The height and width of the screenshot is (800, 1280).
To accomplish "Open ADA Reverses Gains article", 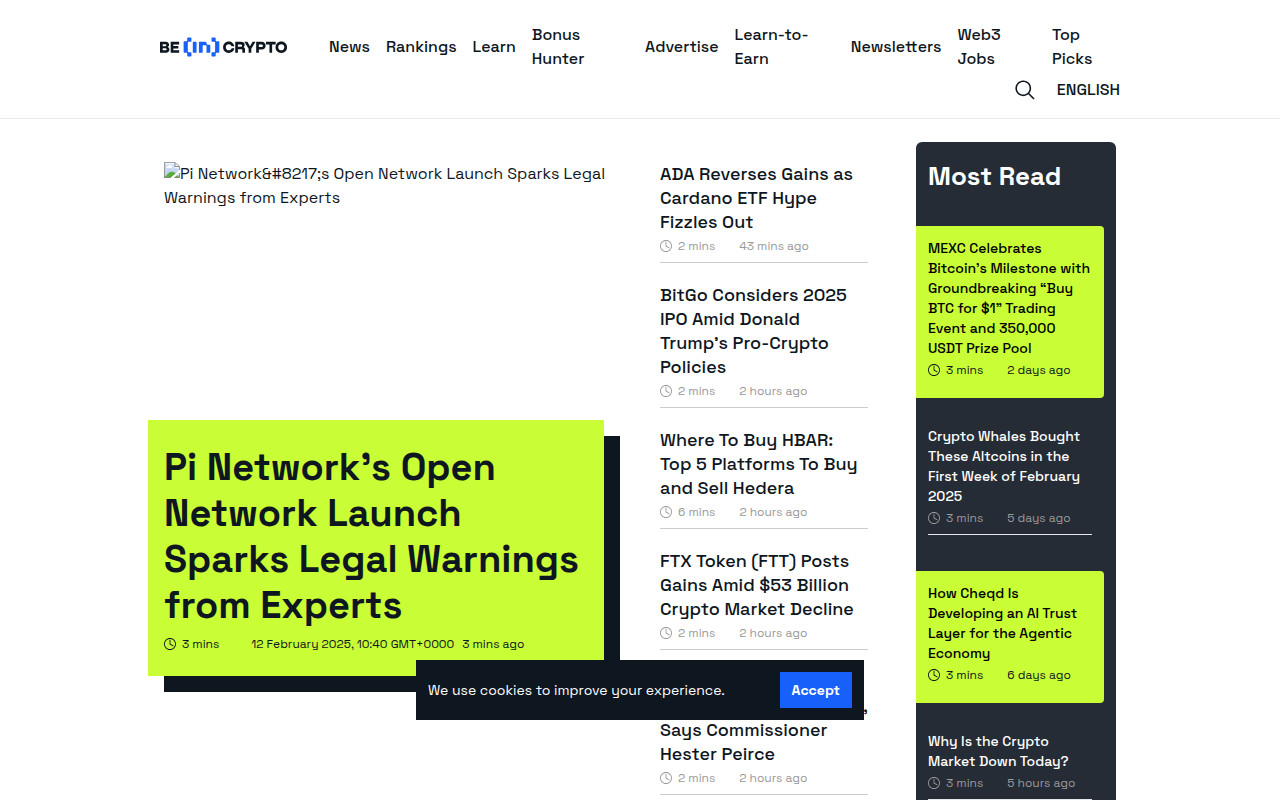I will (756, 198).
